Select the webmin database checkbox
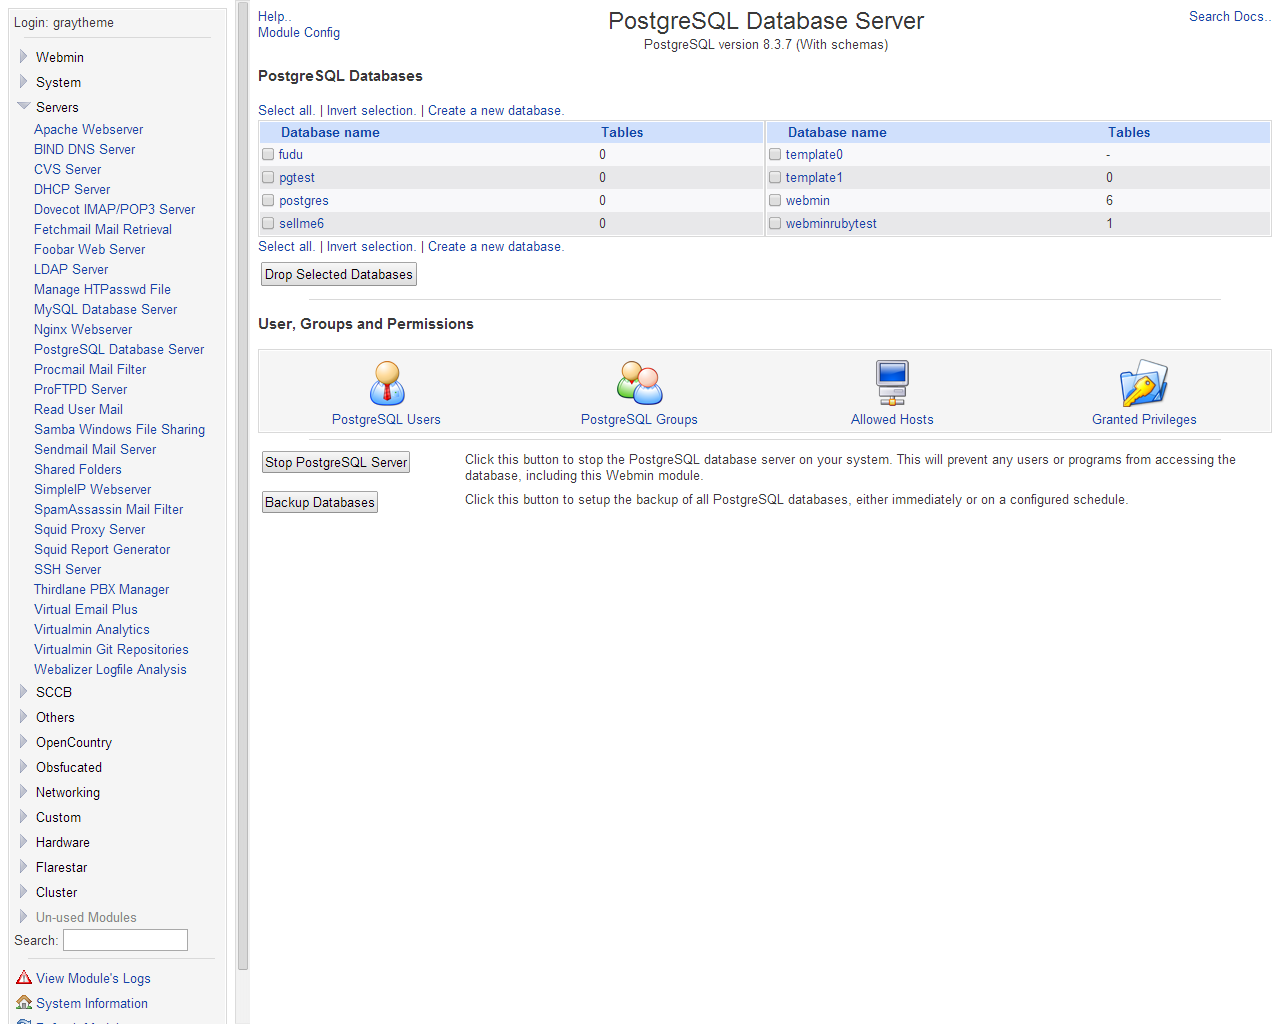The width and height of the screenshot is (1280, 1024). (x=775, y=201)
